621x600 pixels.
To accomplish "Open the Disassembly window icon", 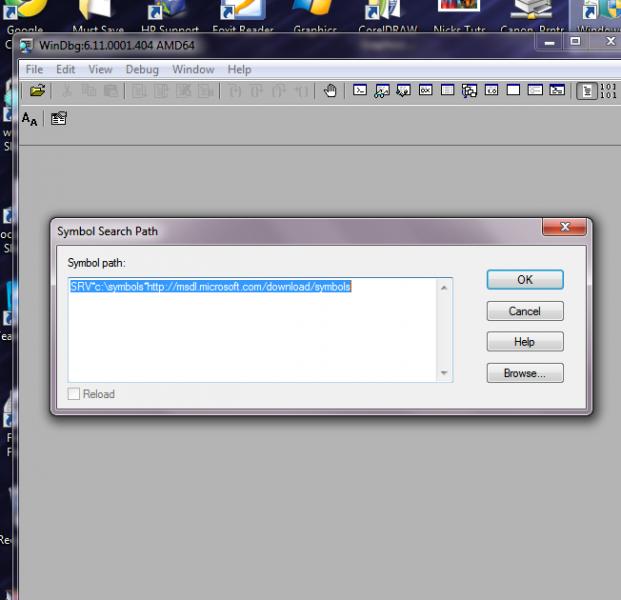I will click(491, 90).
